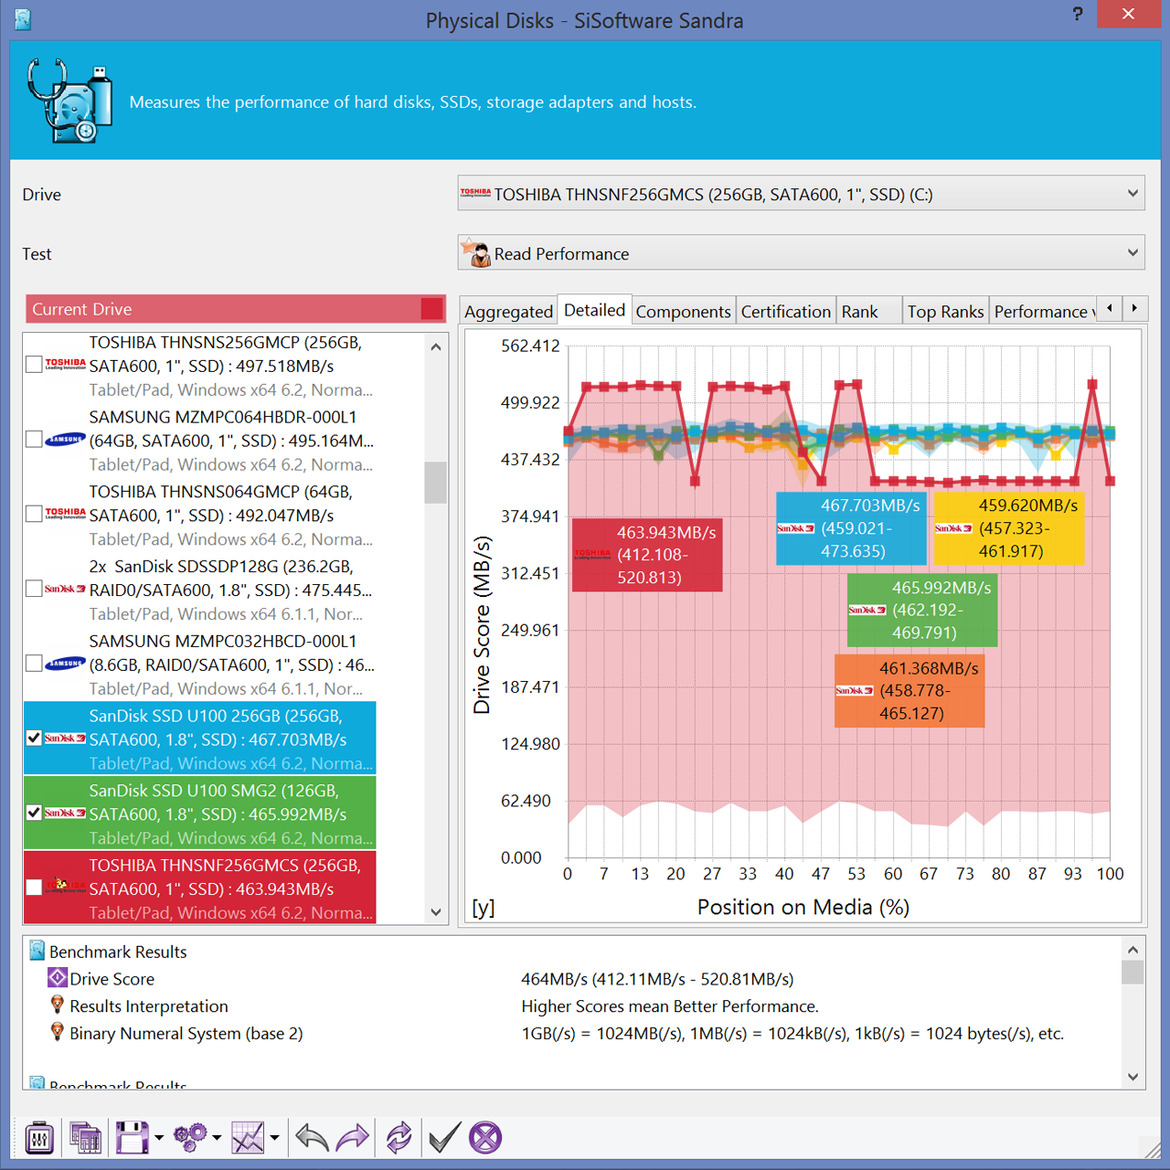Click the SanDisk logo in the green legend box

click(867, 610)
